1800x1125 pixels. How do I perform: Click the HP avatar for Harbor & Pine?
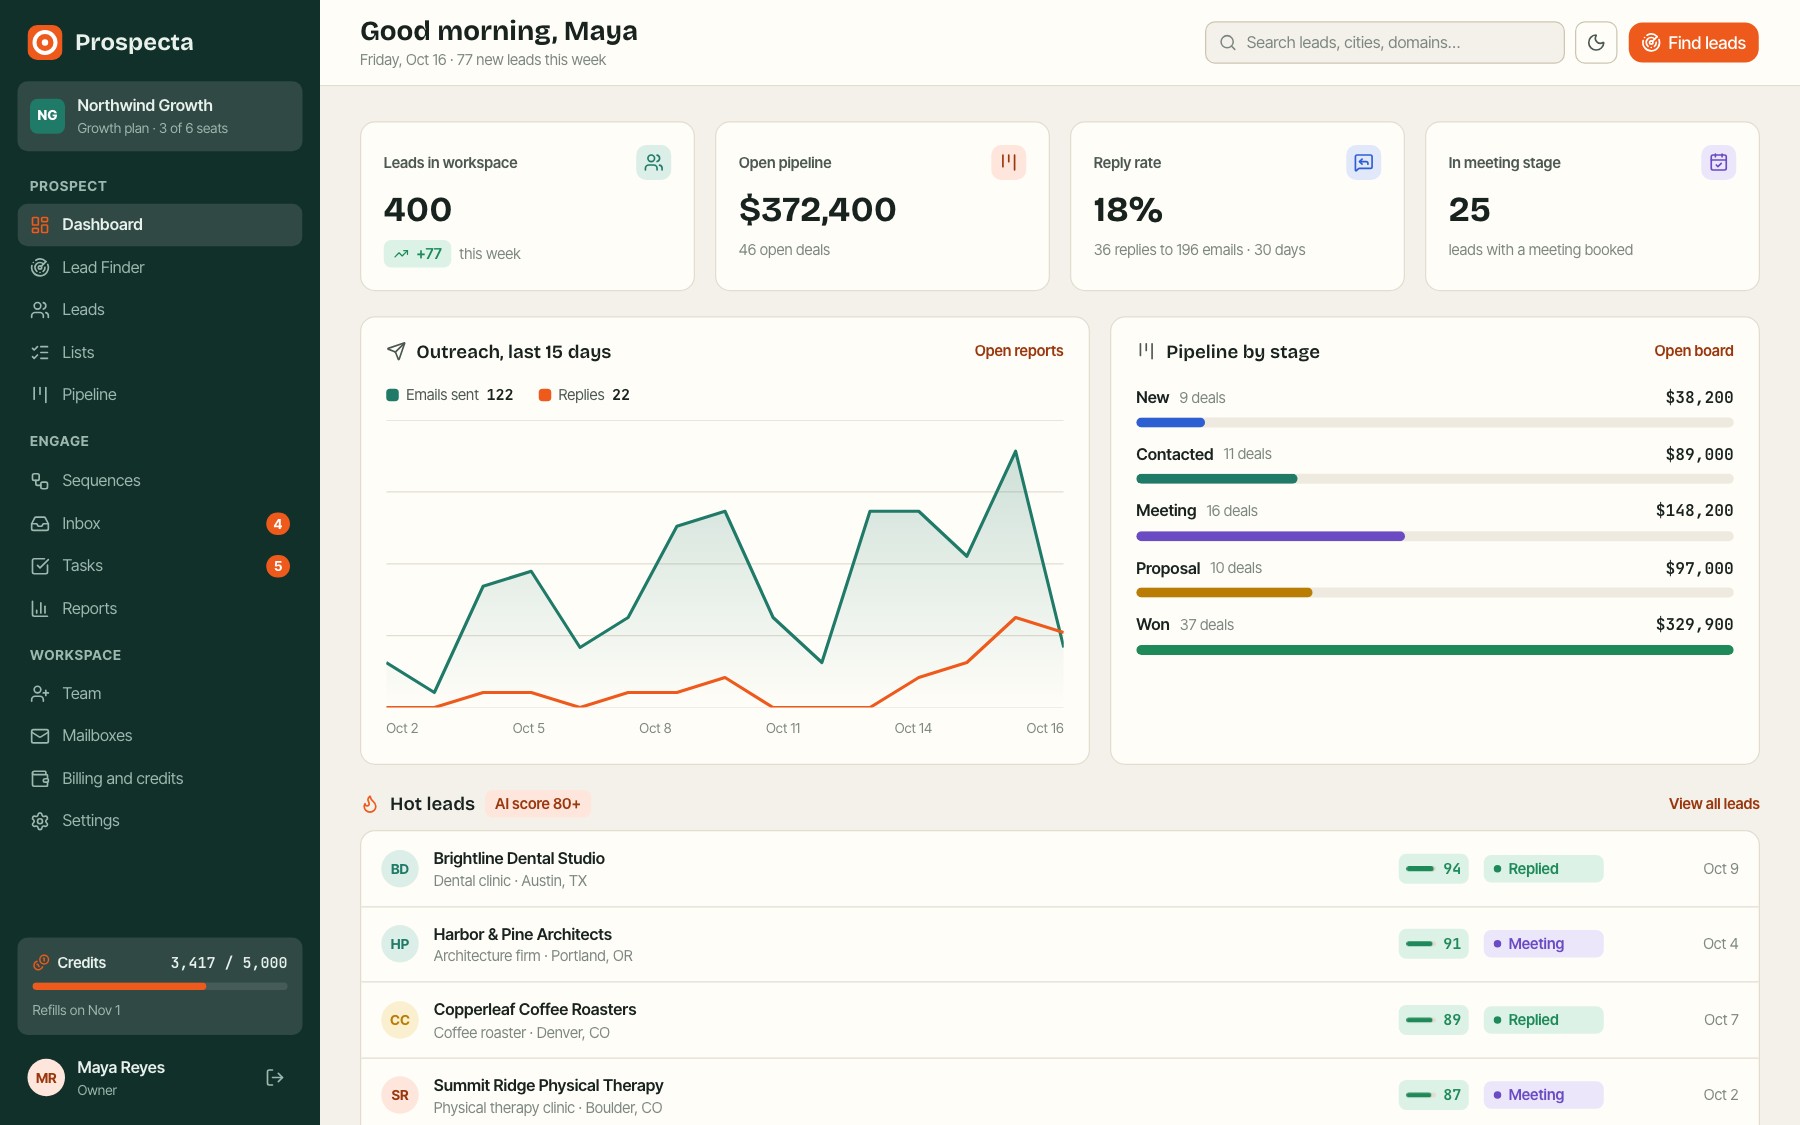(x=400, y=944)
